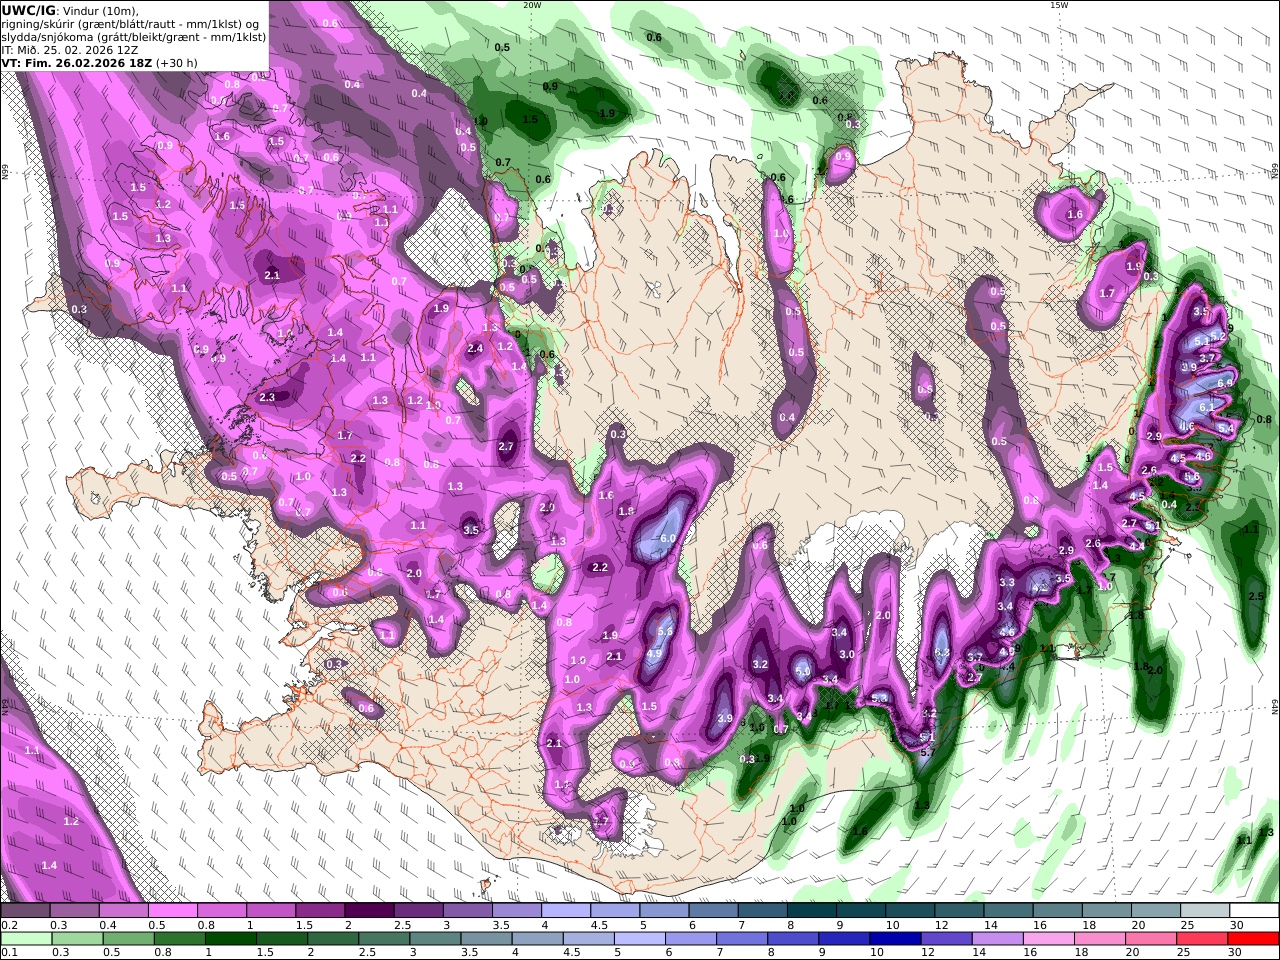Click the 4.9 precipitation value on the map
1280x960 pixels.
[x=655, y=654]
